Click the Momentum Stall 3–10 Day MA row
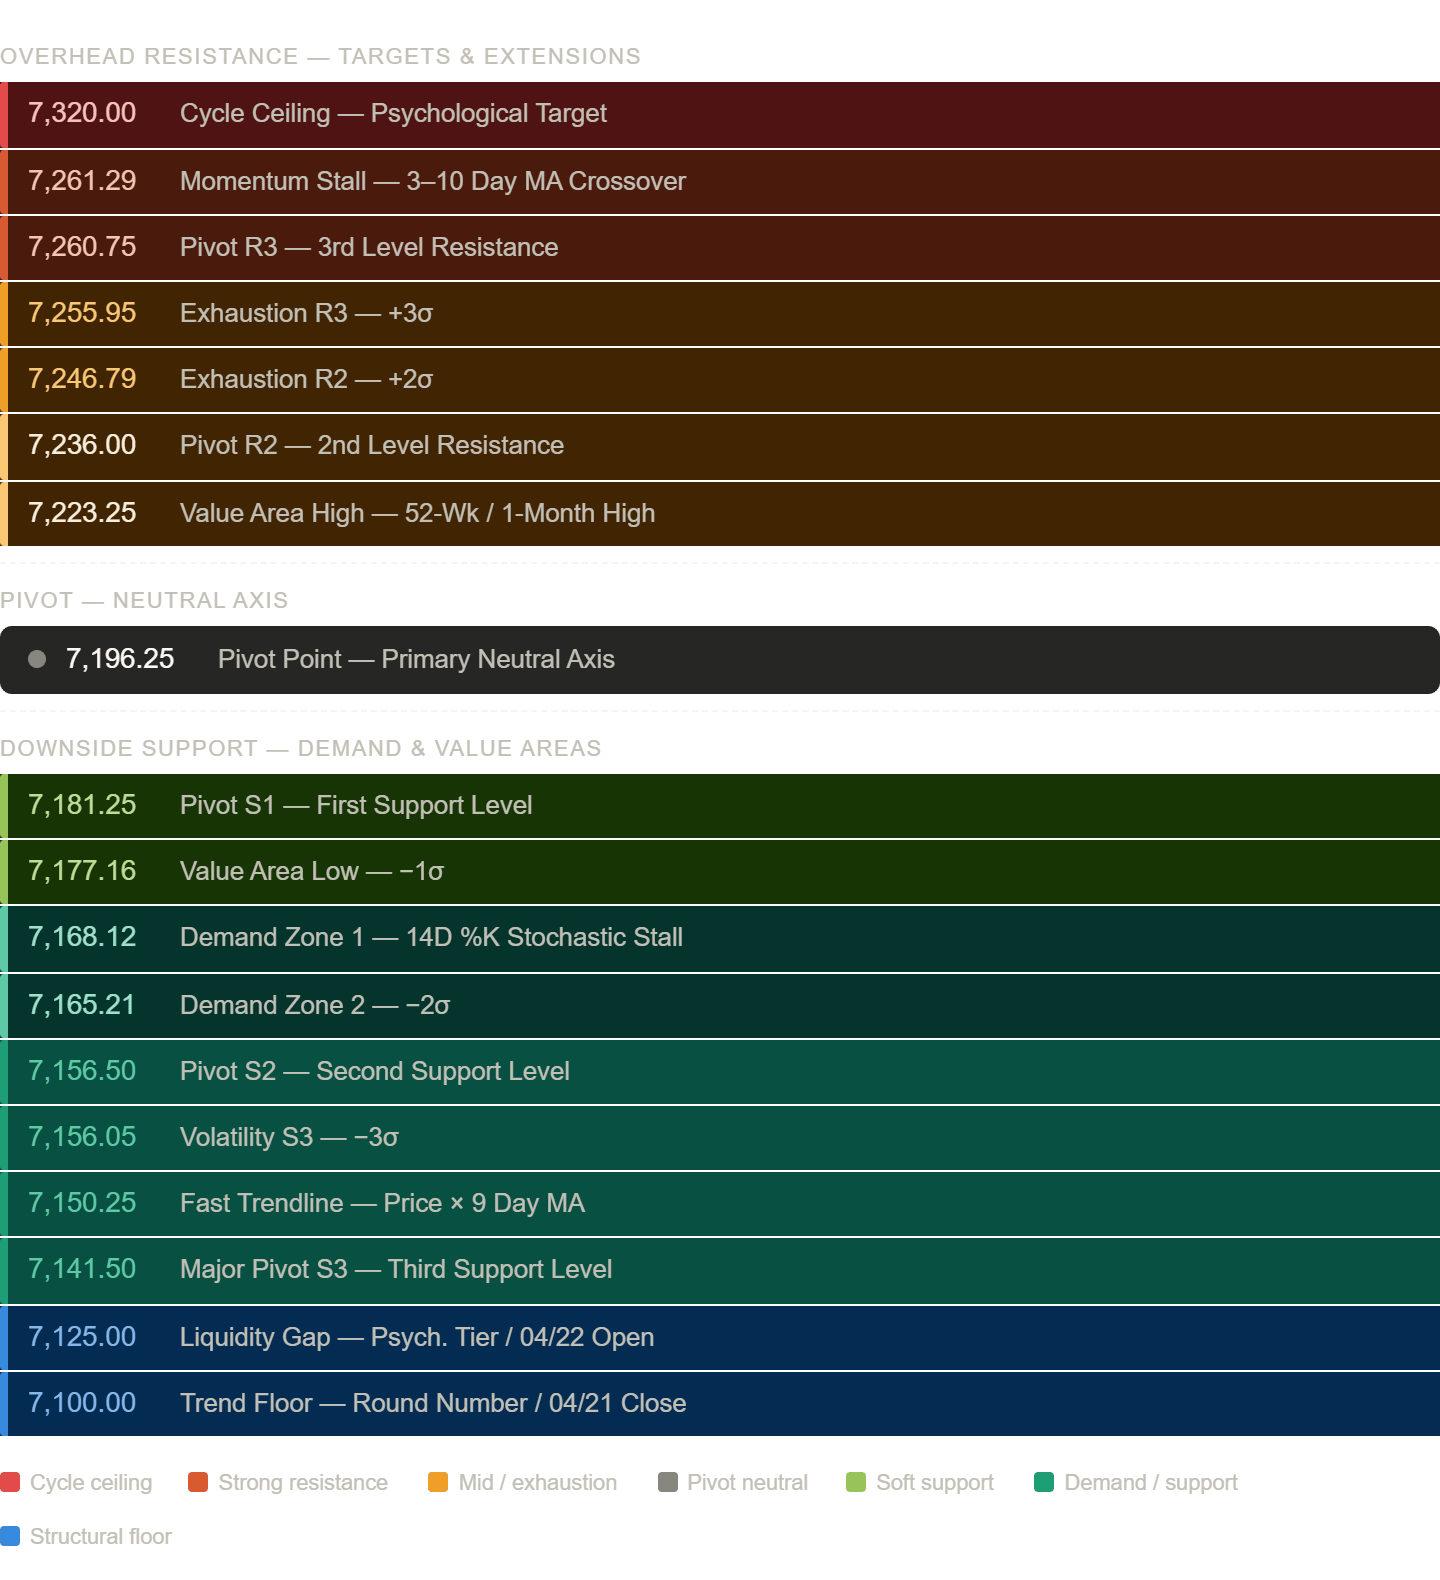This screenshot has width=1440, height=1580. [720, 181]
